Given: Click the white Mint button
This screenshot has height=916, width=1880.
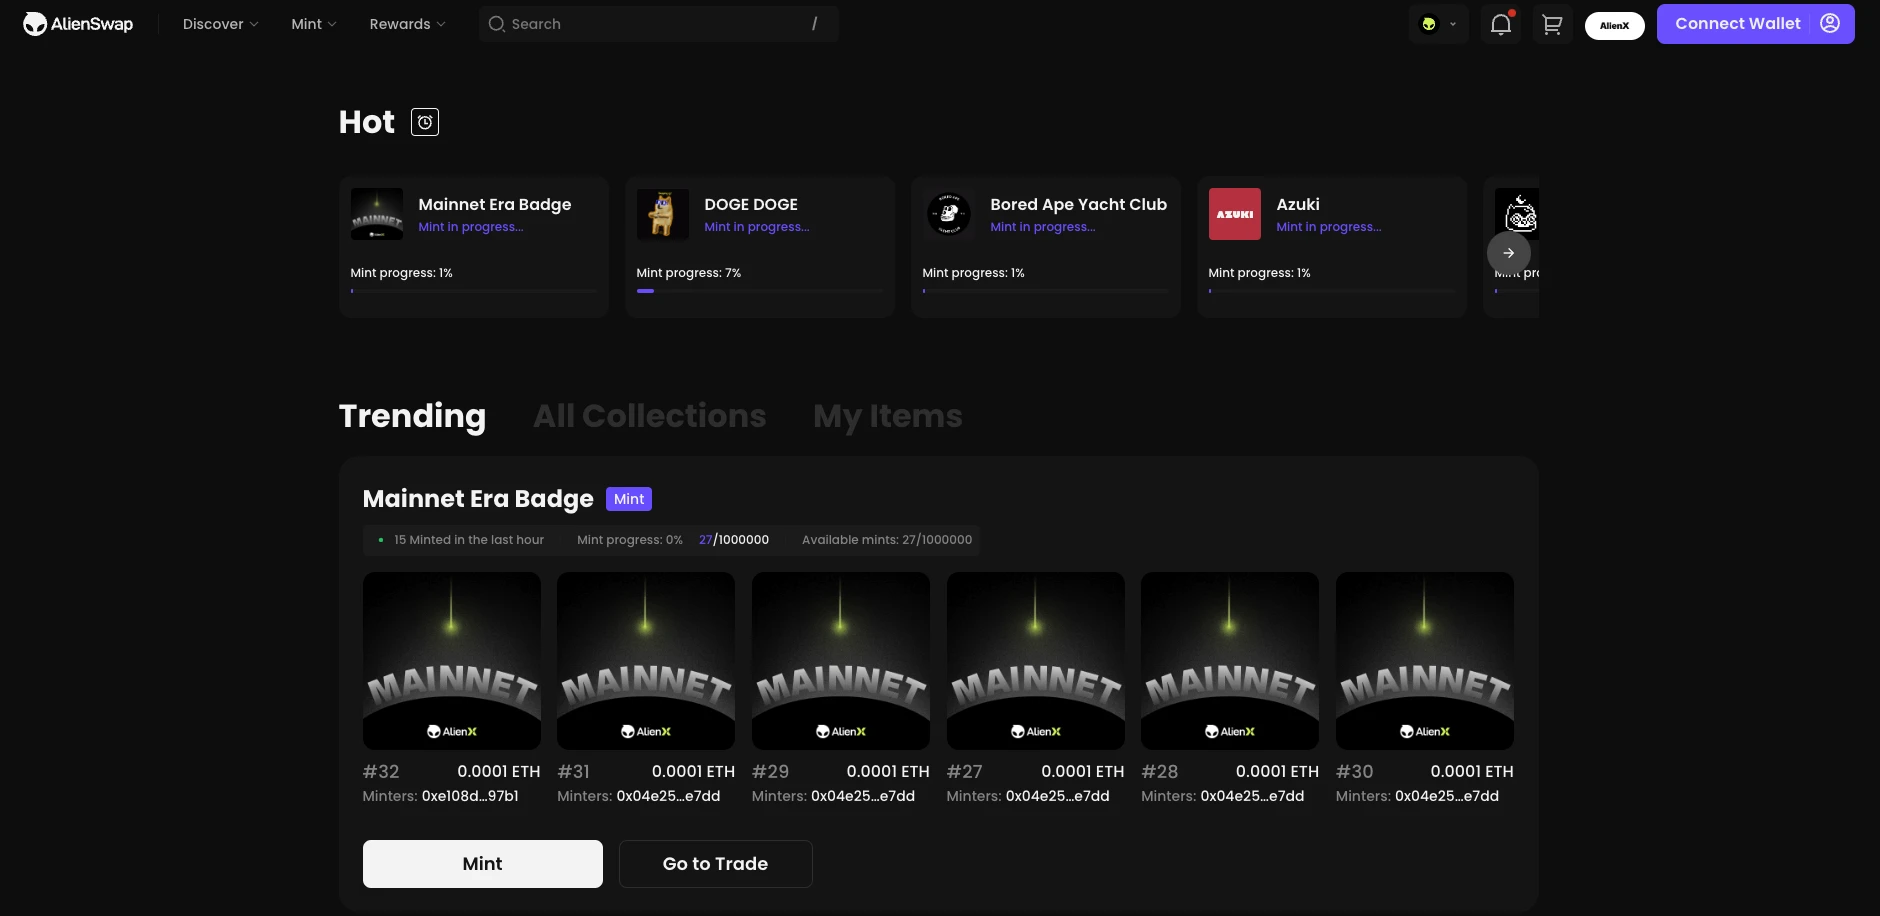Looking at the screenshot, I should pos(482,864).
